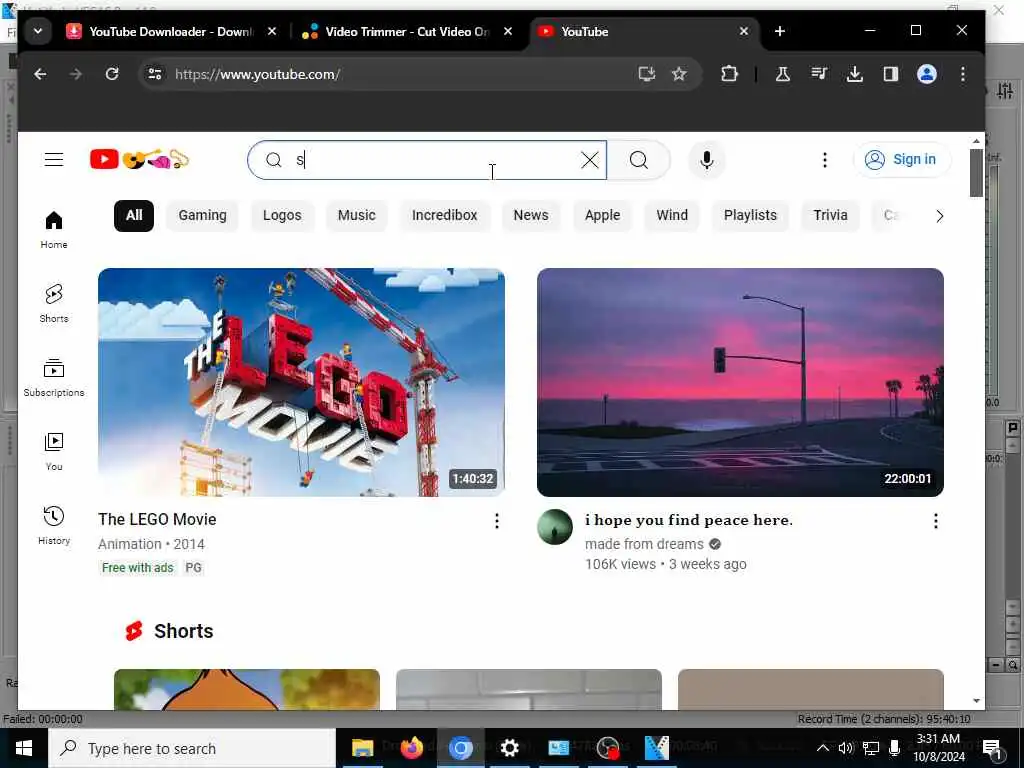Screen dimensions: 1024x768
Task: Open The LEGO Movie title link
Action: coord(157,519)
